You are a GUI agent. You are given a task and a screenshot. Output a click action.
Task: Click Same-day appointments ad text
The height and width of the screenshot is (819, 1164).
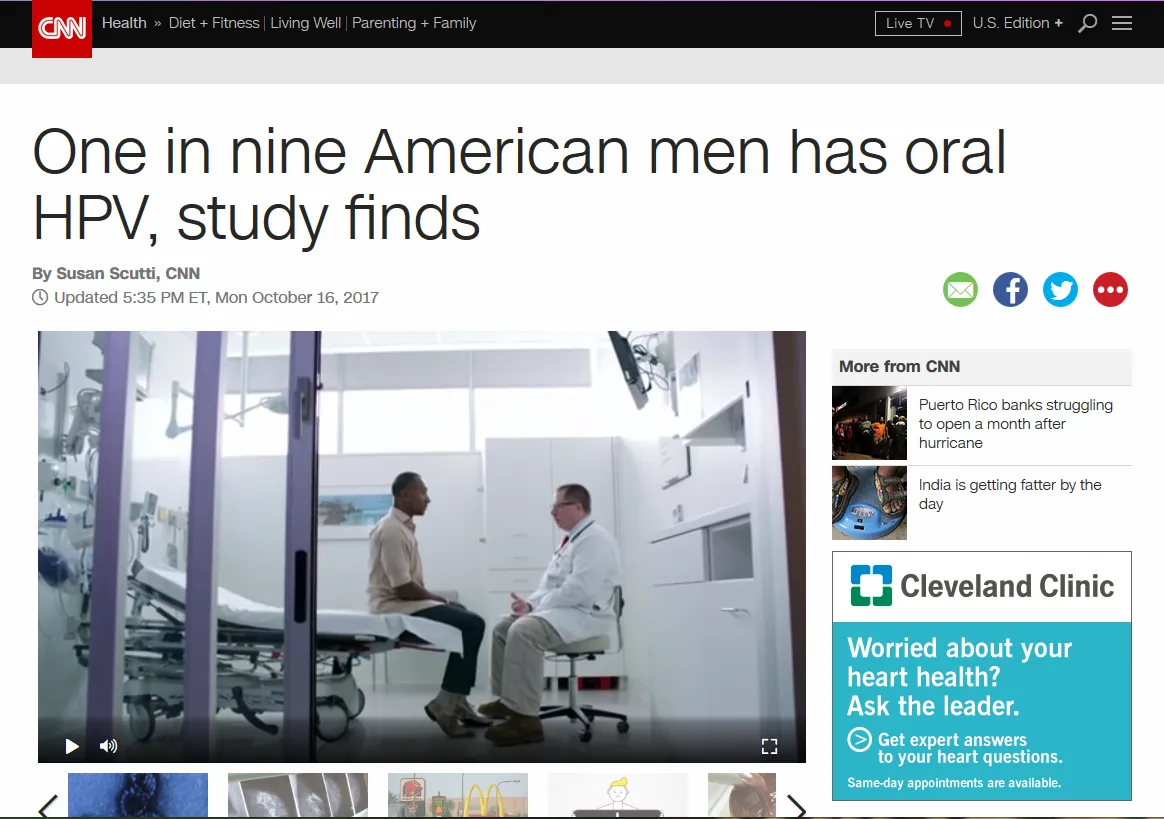954,783
